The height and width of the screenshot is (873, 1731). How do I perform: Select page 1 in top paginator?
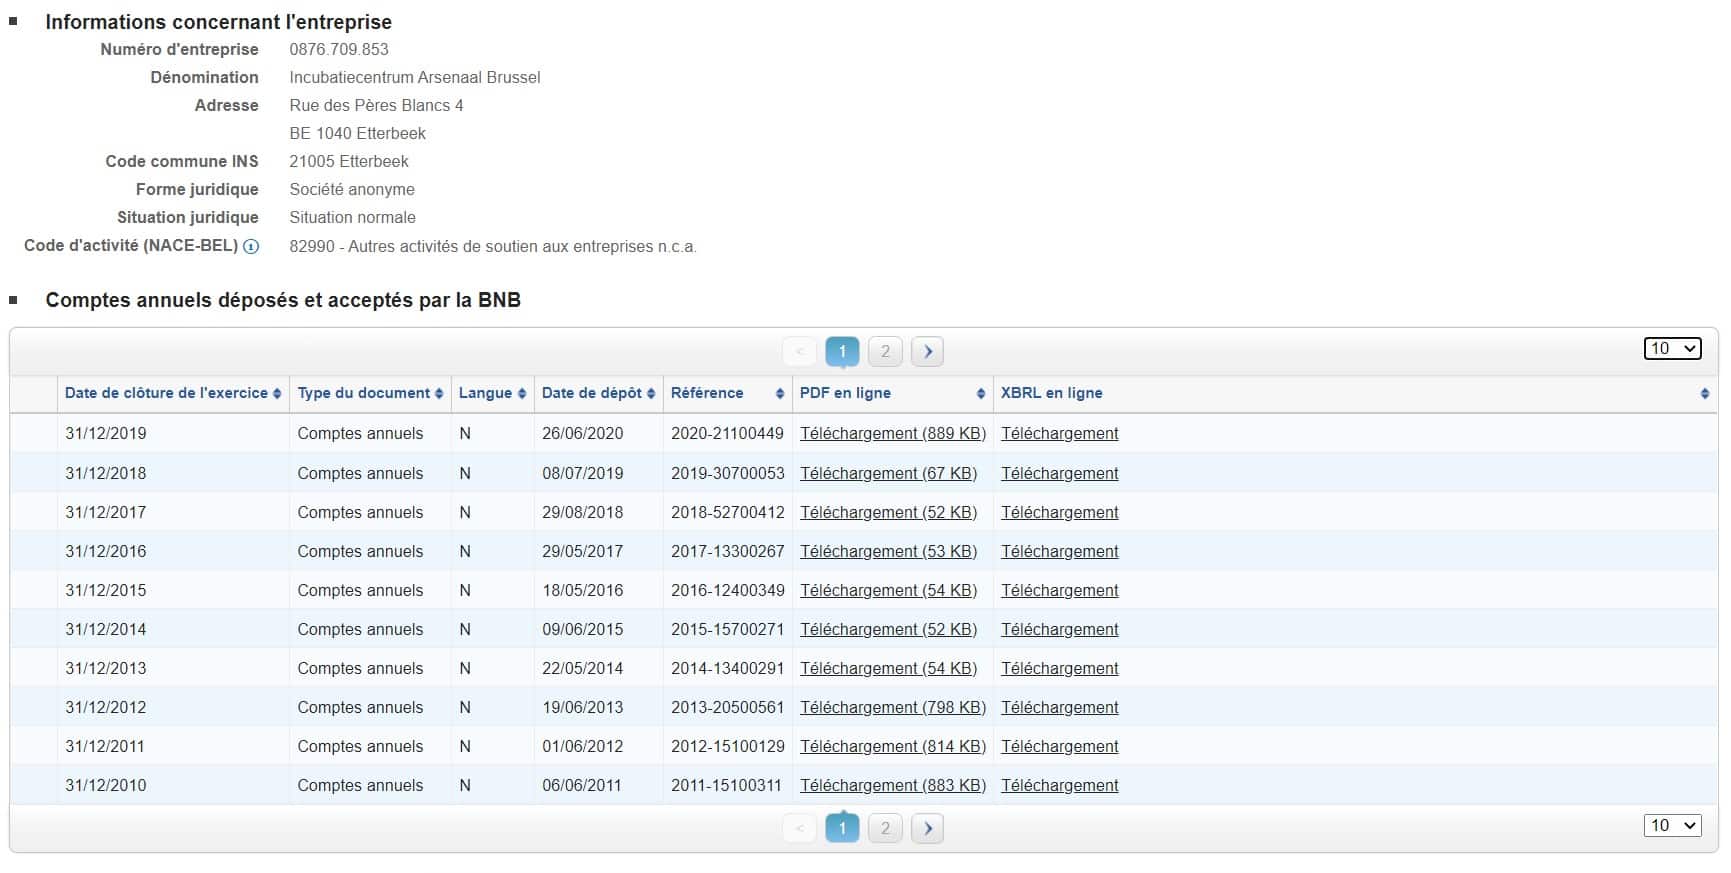tap(842, 352)
